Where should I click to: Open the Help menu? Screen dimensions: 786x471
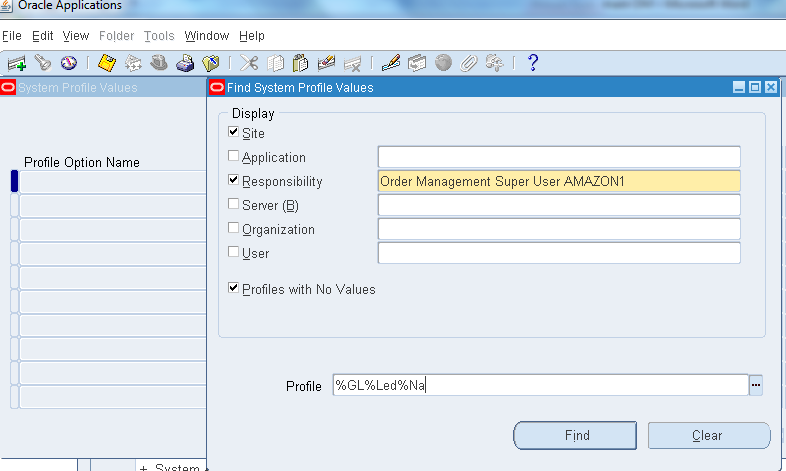252,36
